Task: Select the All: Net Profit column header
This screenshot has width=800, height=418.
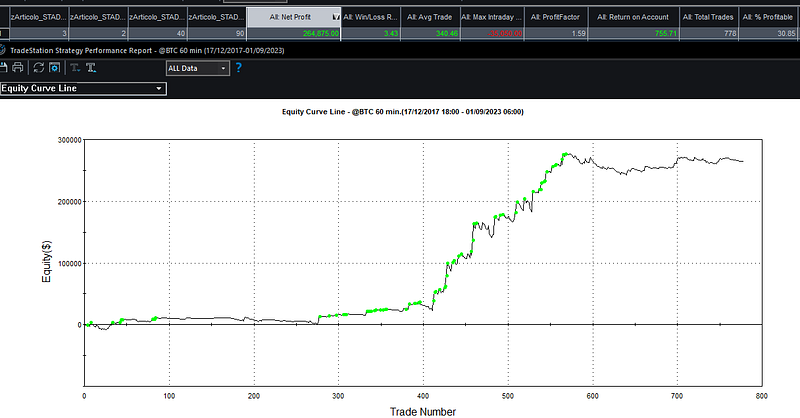Action: (x=293, y=17)
